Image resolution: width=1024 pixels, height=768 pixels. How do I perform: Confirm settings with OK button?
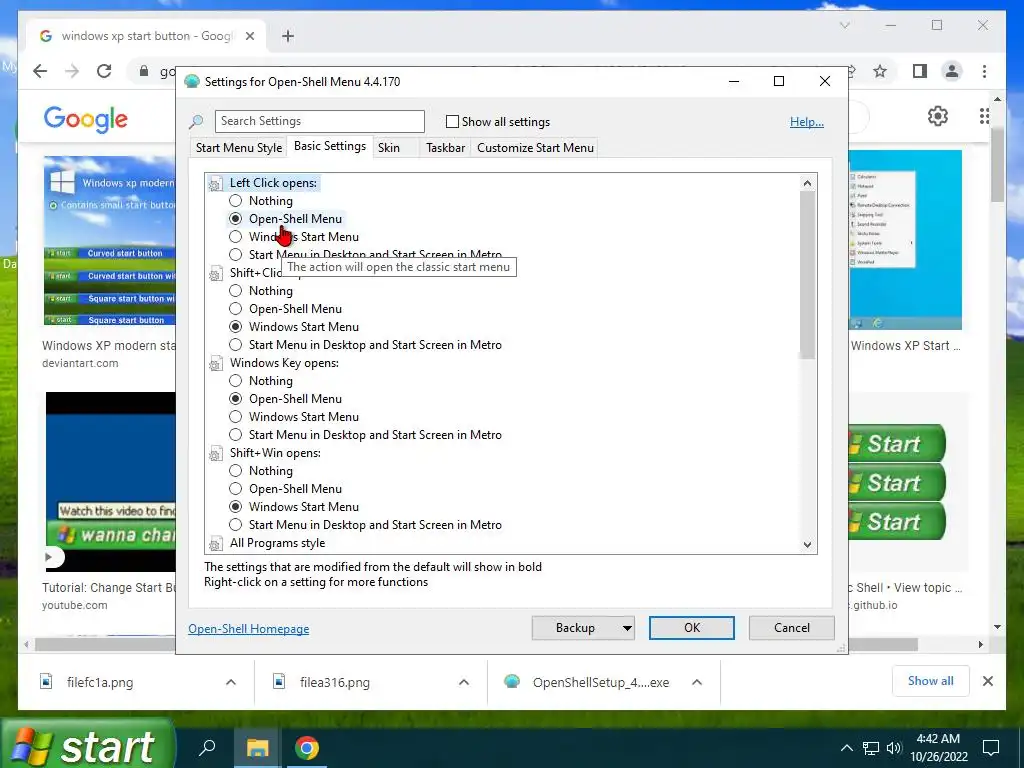[x=692, y=628]
